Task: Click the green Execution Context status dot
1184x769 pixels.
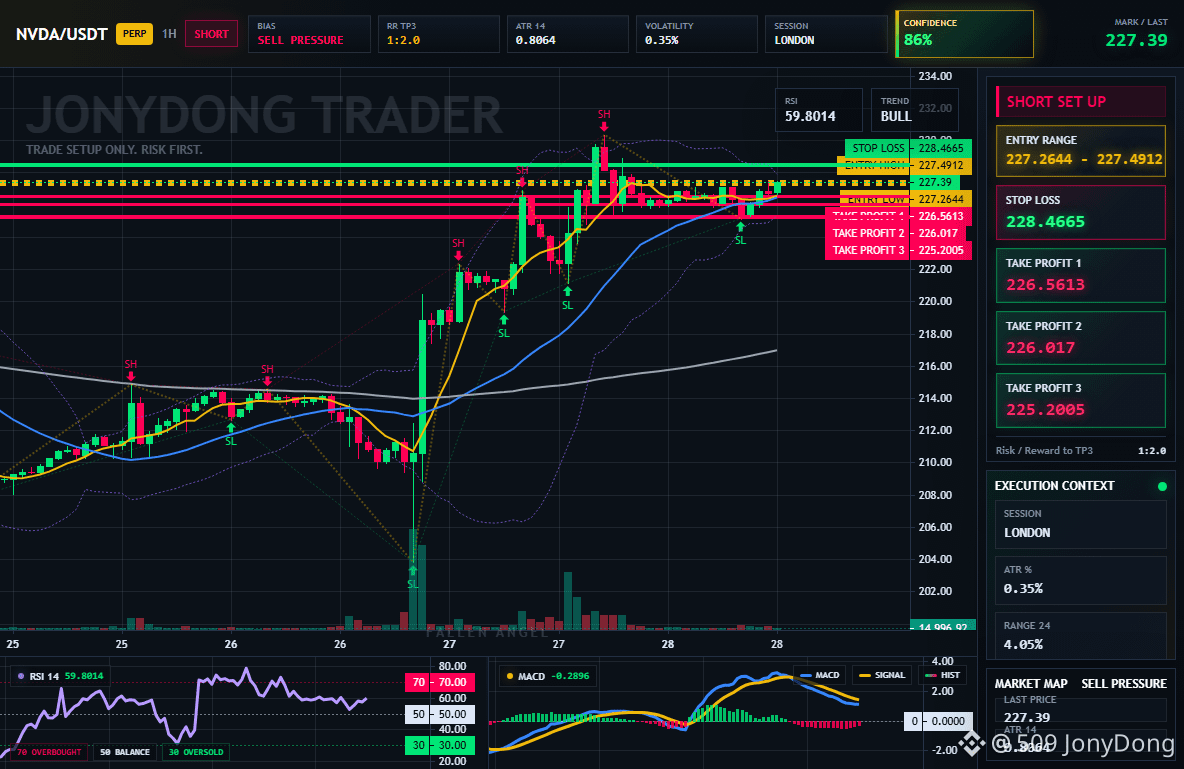Action: tap(1162, 486)
